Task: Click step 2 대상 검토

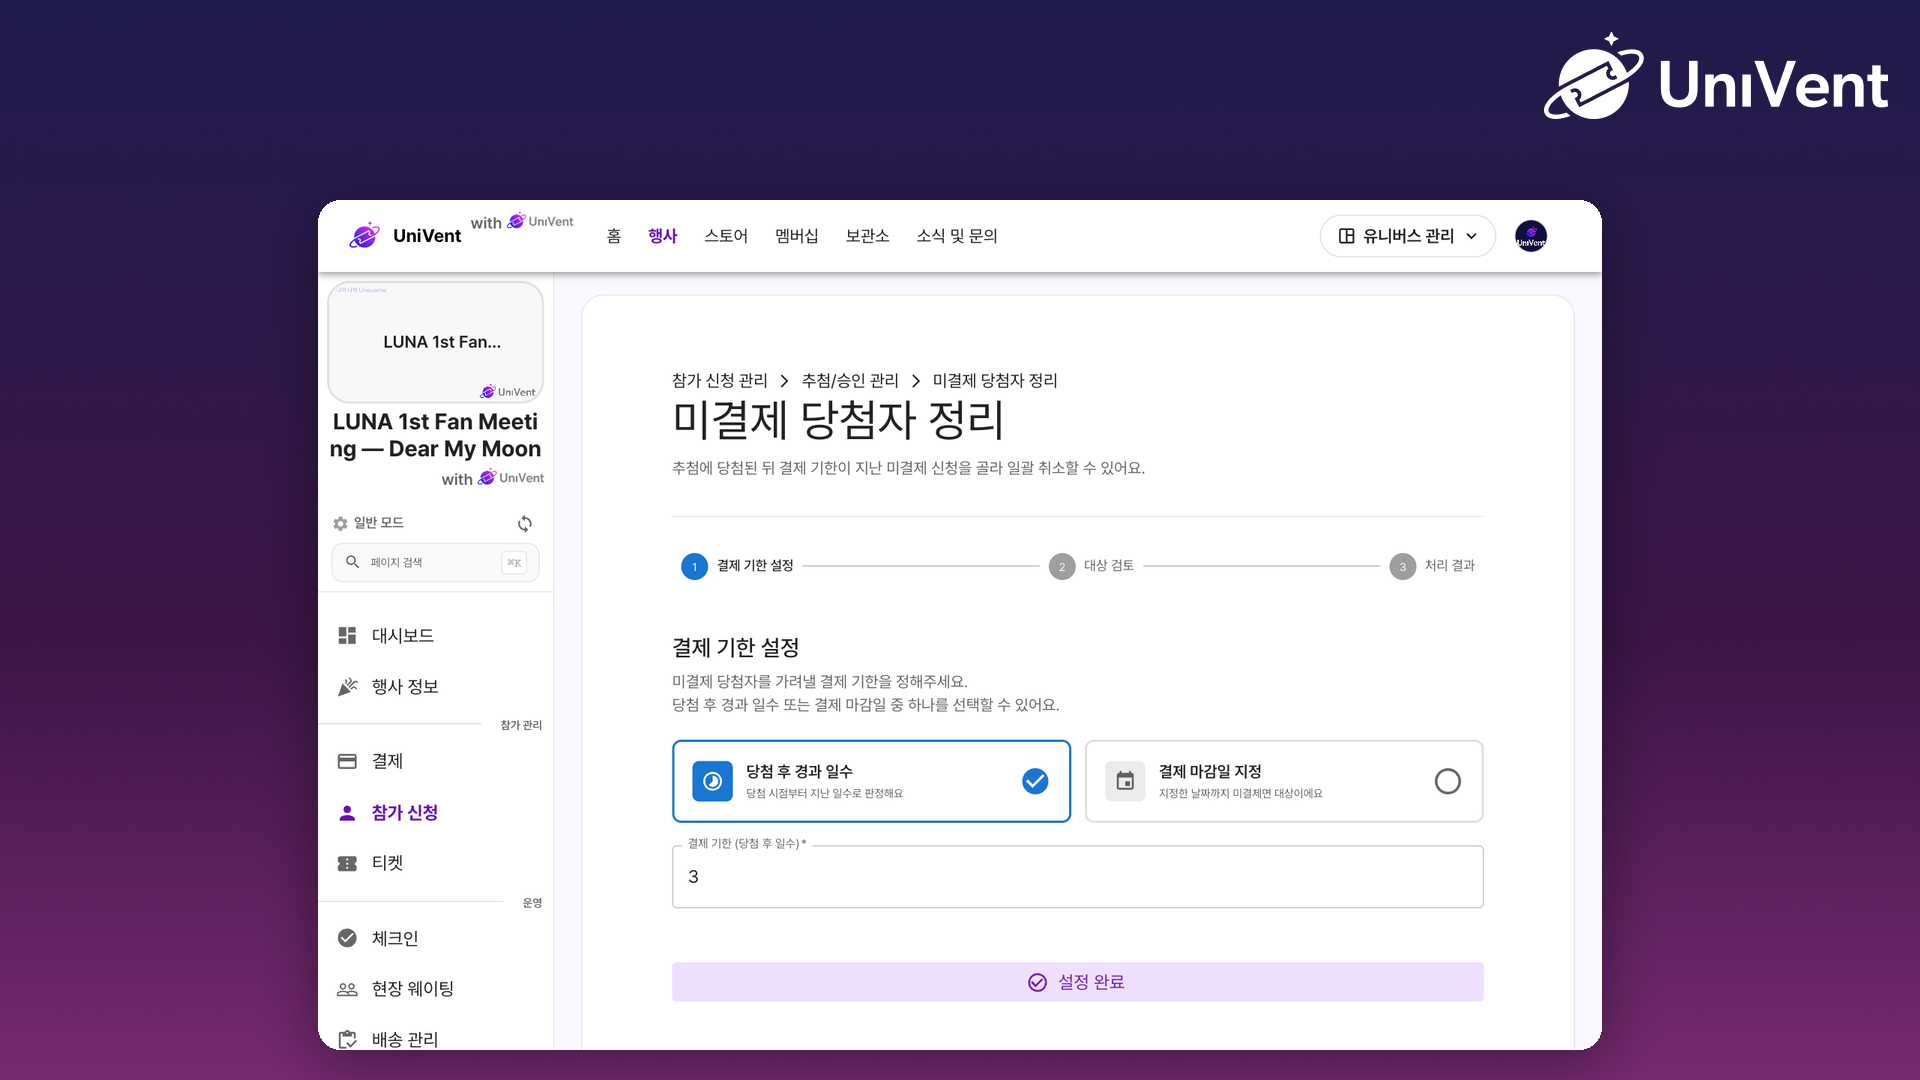Action: pyautogui.click(x=1091, y=566)
